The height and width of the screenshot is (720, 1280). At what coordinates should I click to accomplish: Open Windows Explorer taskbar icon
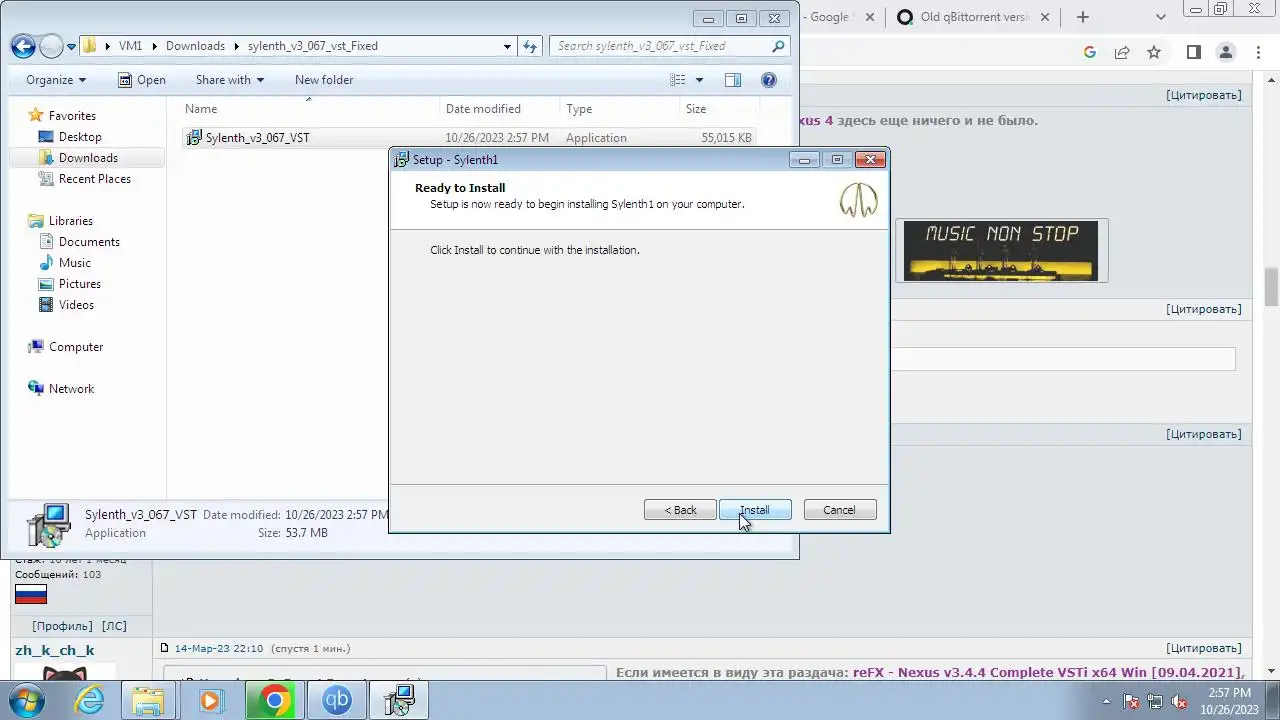click(148, 700)
